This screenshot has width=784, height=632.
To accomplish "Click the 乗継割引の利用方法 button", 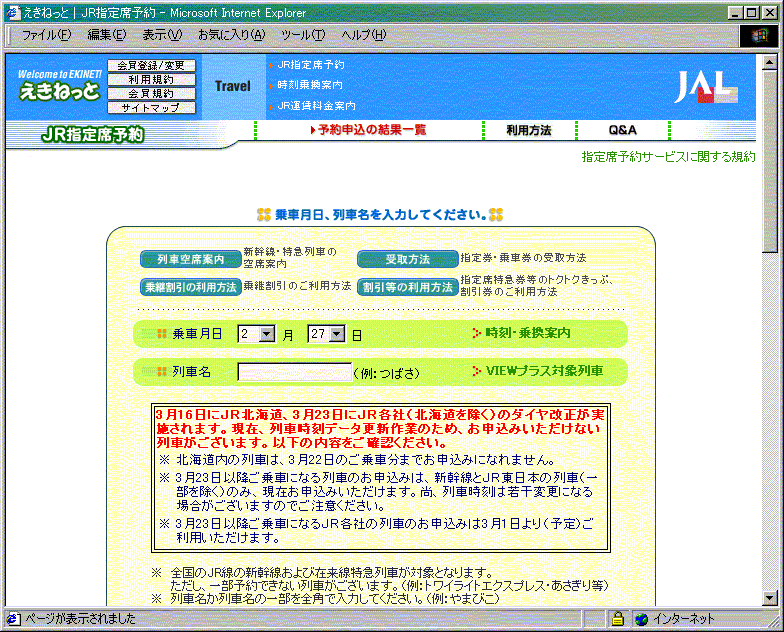I will 190,288.
